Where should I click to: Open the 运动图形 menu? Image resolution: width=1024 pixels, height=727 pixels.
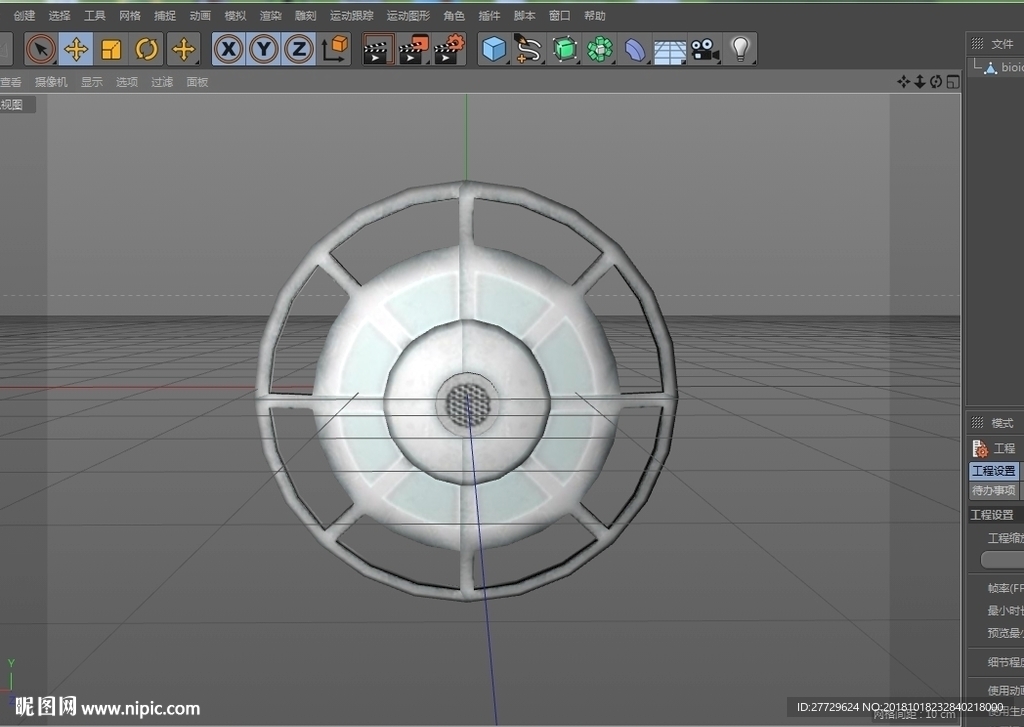pos(408,16)
